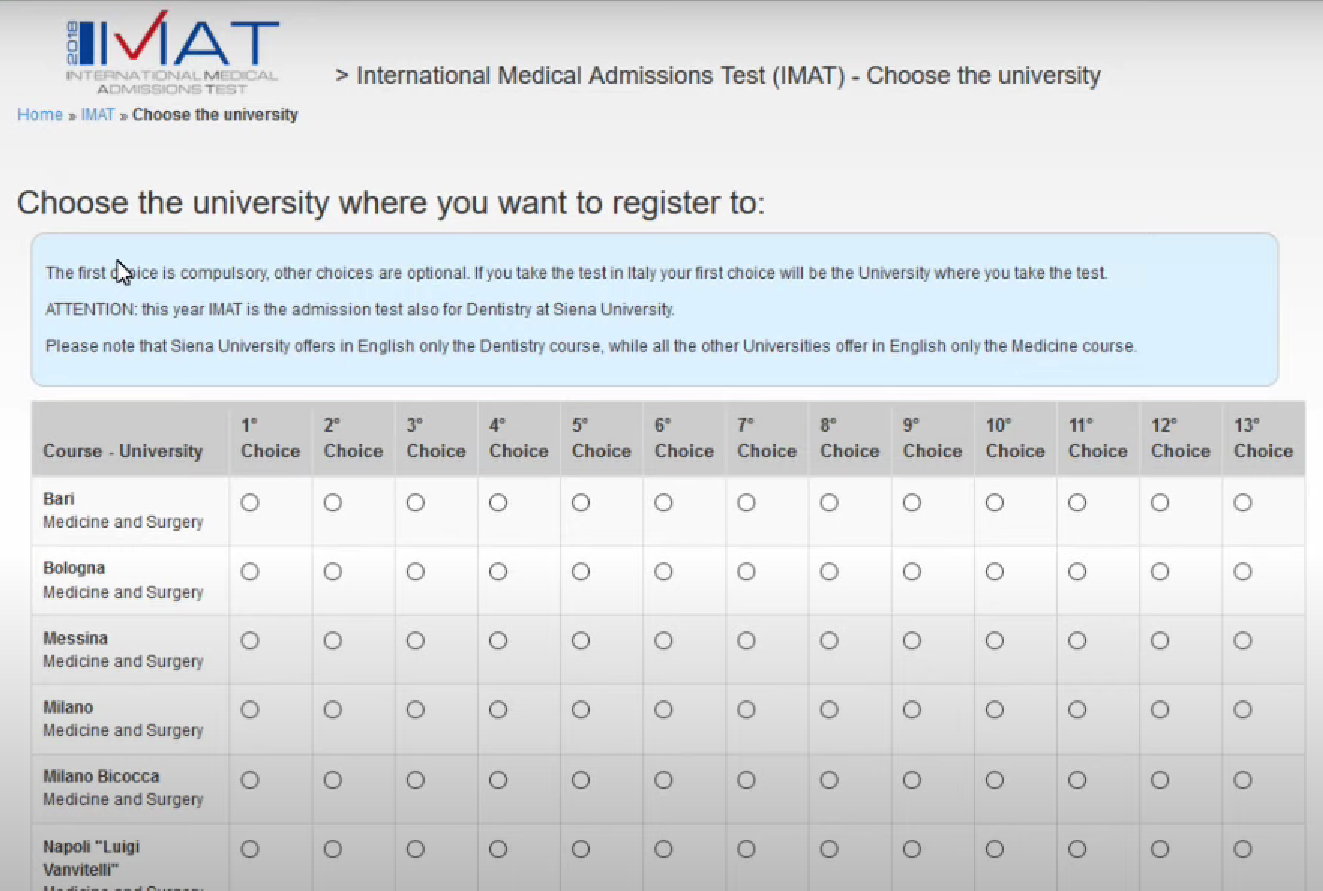Select Bologna as 7° Choice
1323x891 pixels.
(746, 571)
